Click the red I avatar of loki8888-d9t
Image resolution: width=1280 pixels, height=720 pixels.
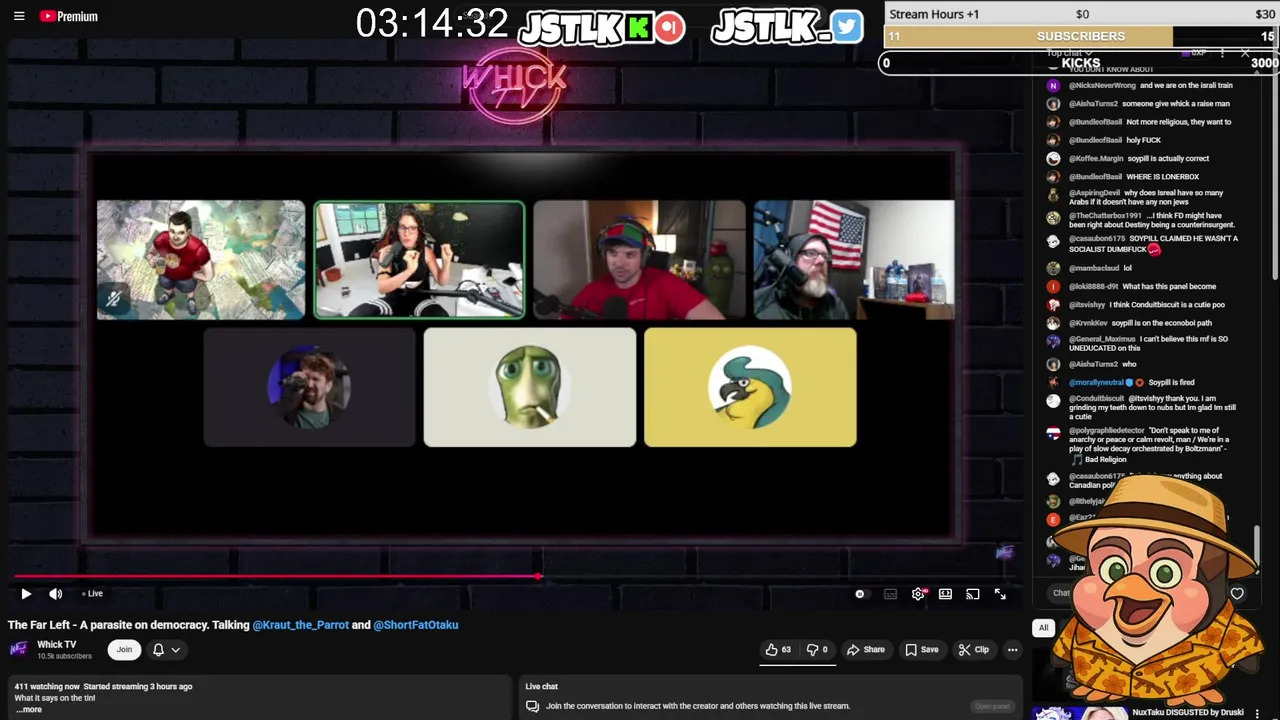[1053, 287]
